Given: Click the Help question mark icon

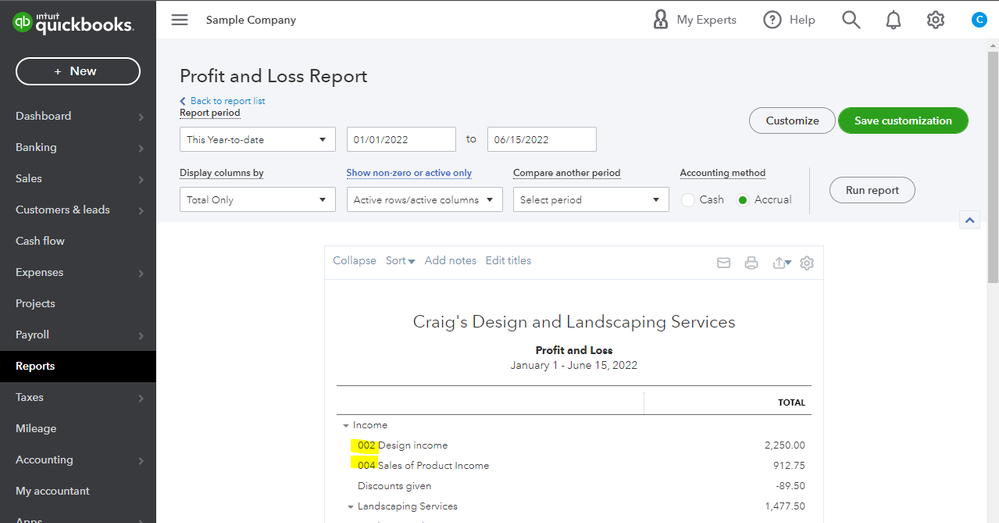Looking at the screenshot, I should point(772,20).
